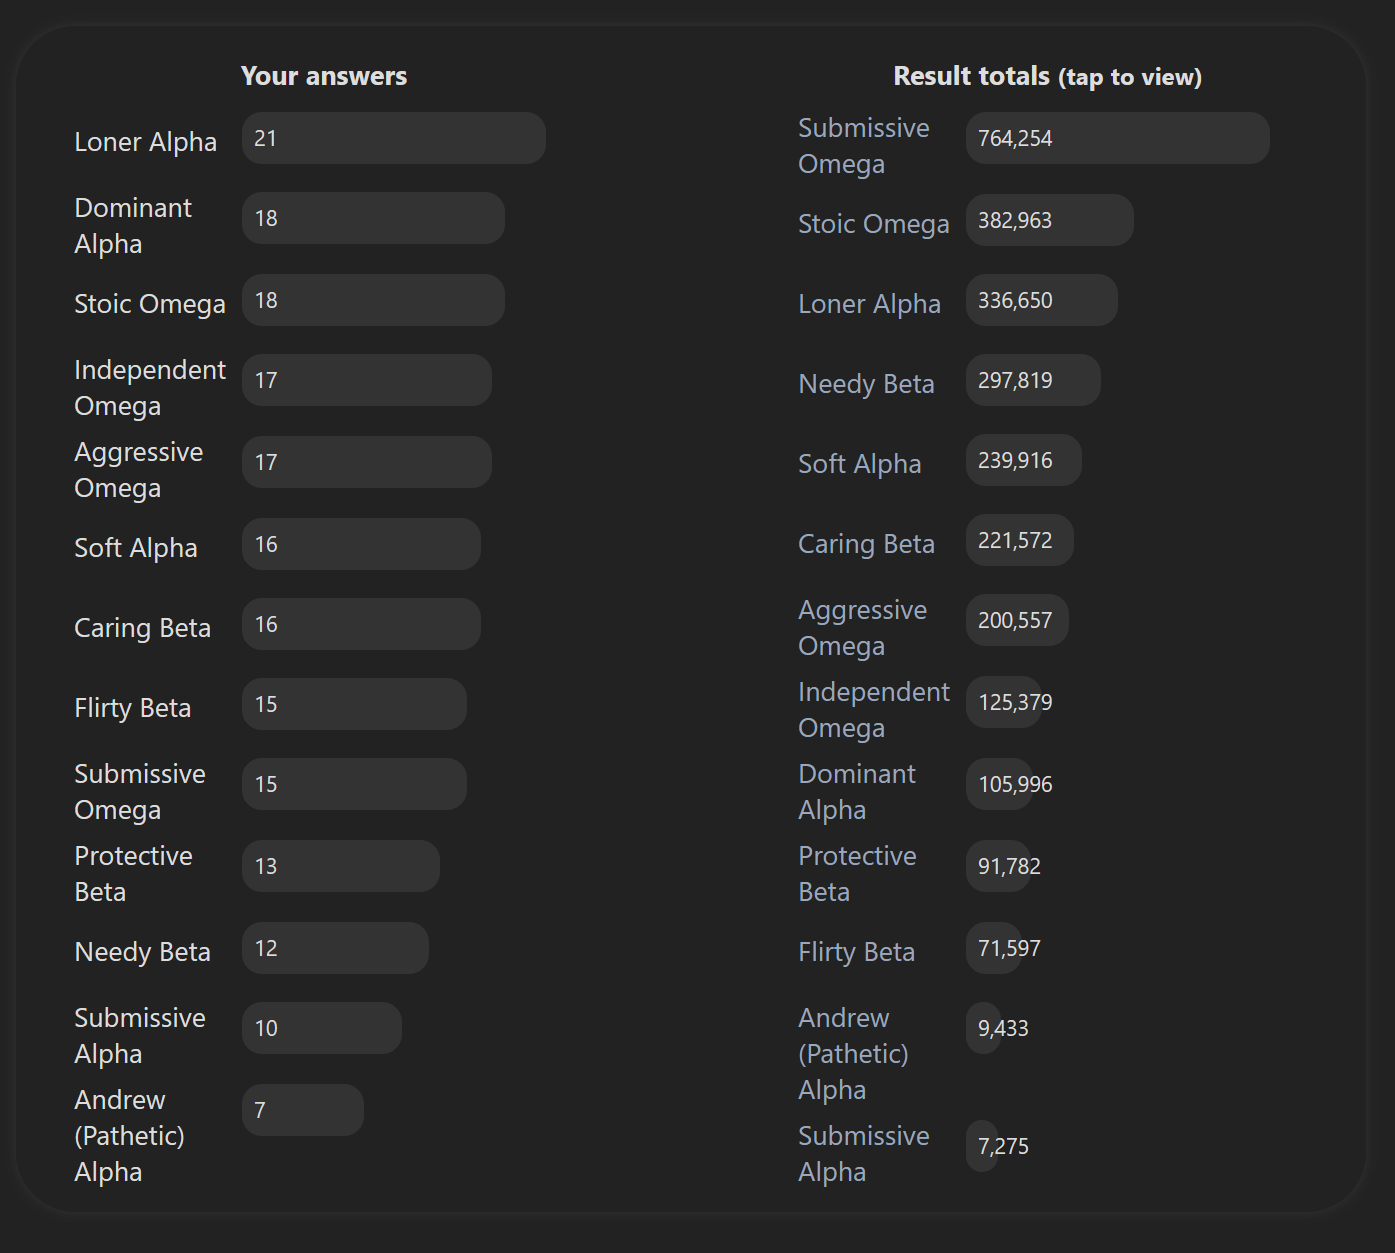Open Dominant Alpha label in Result totals

(857, 792)
